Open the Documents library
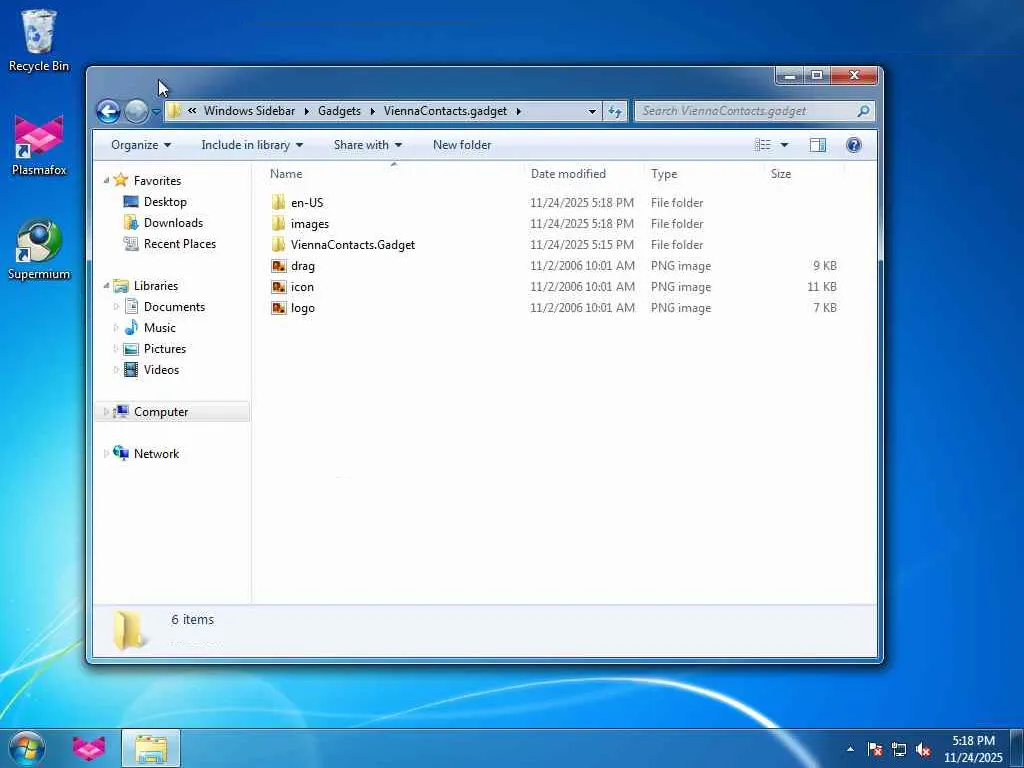This screenshot has width=1024, height=768. point(174,307)
